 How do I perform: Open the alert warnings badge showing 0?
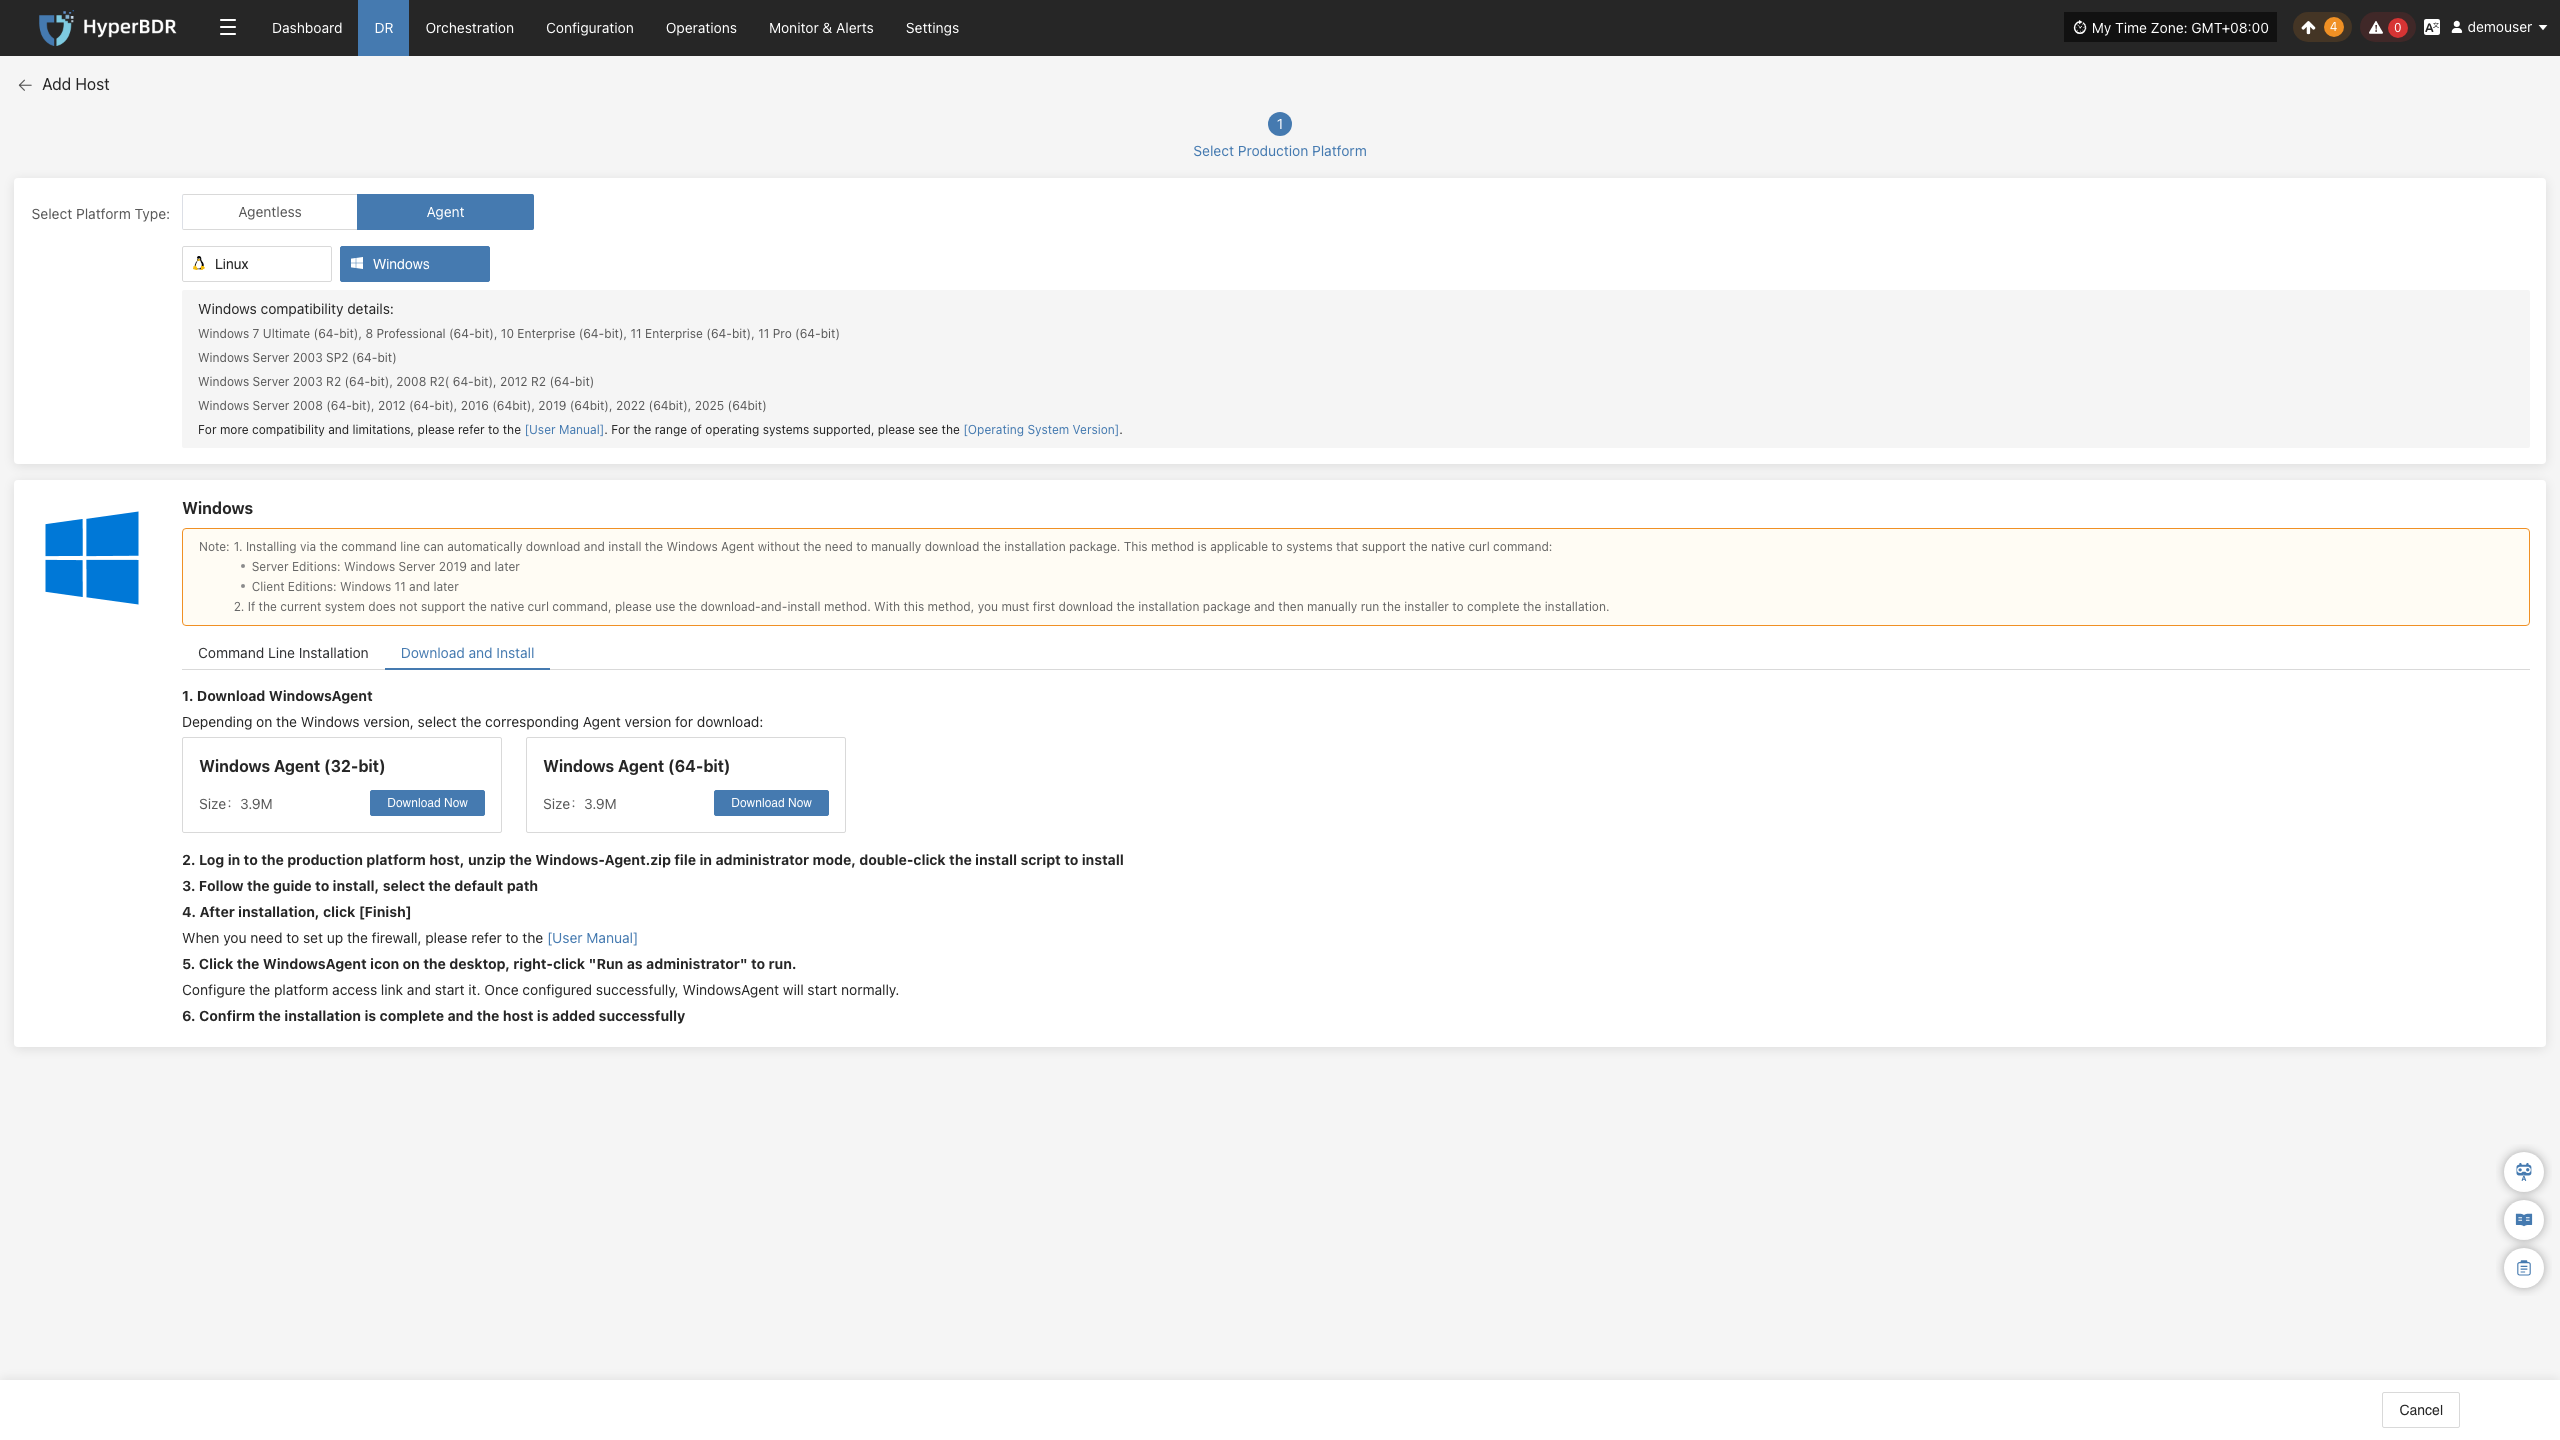(x=2387, y=28)
